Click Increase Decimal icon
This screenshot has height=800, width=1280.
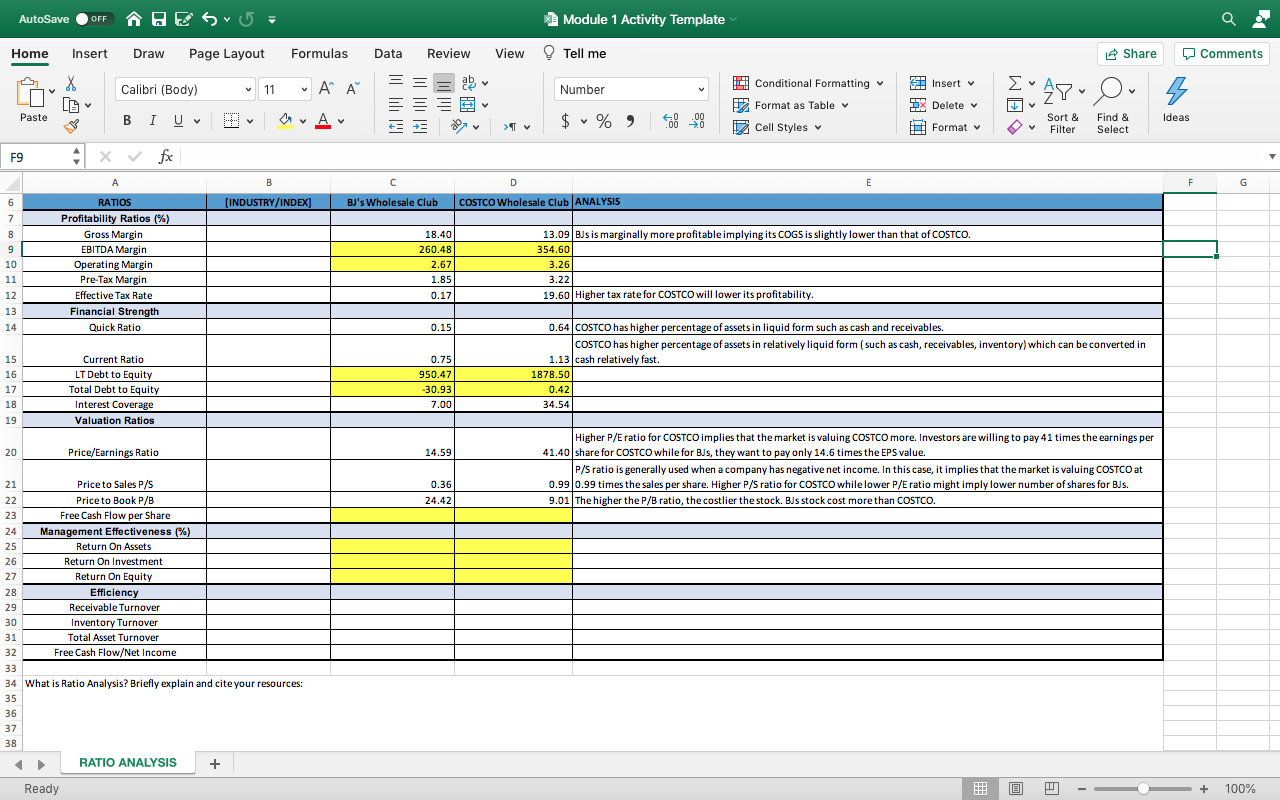coord(672,121)
